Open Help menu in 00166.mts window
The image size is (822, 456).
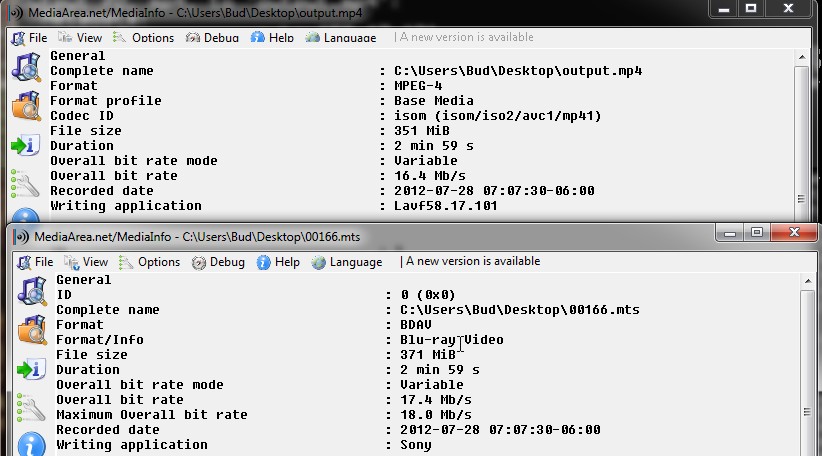pyautogui.click(x=278, y=262)
